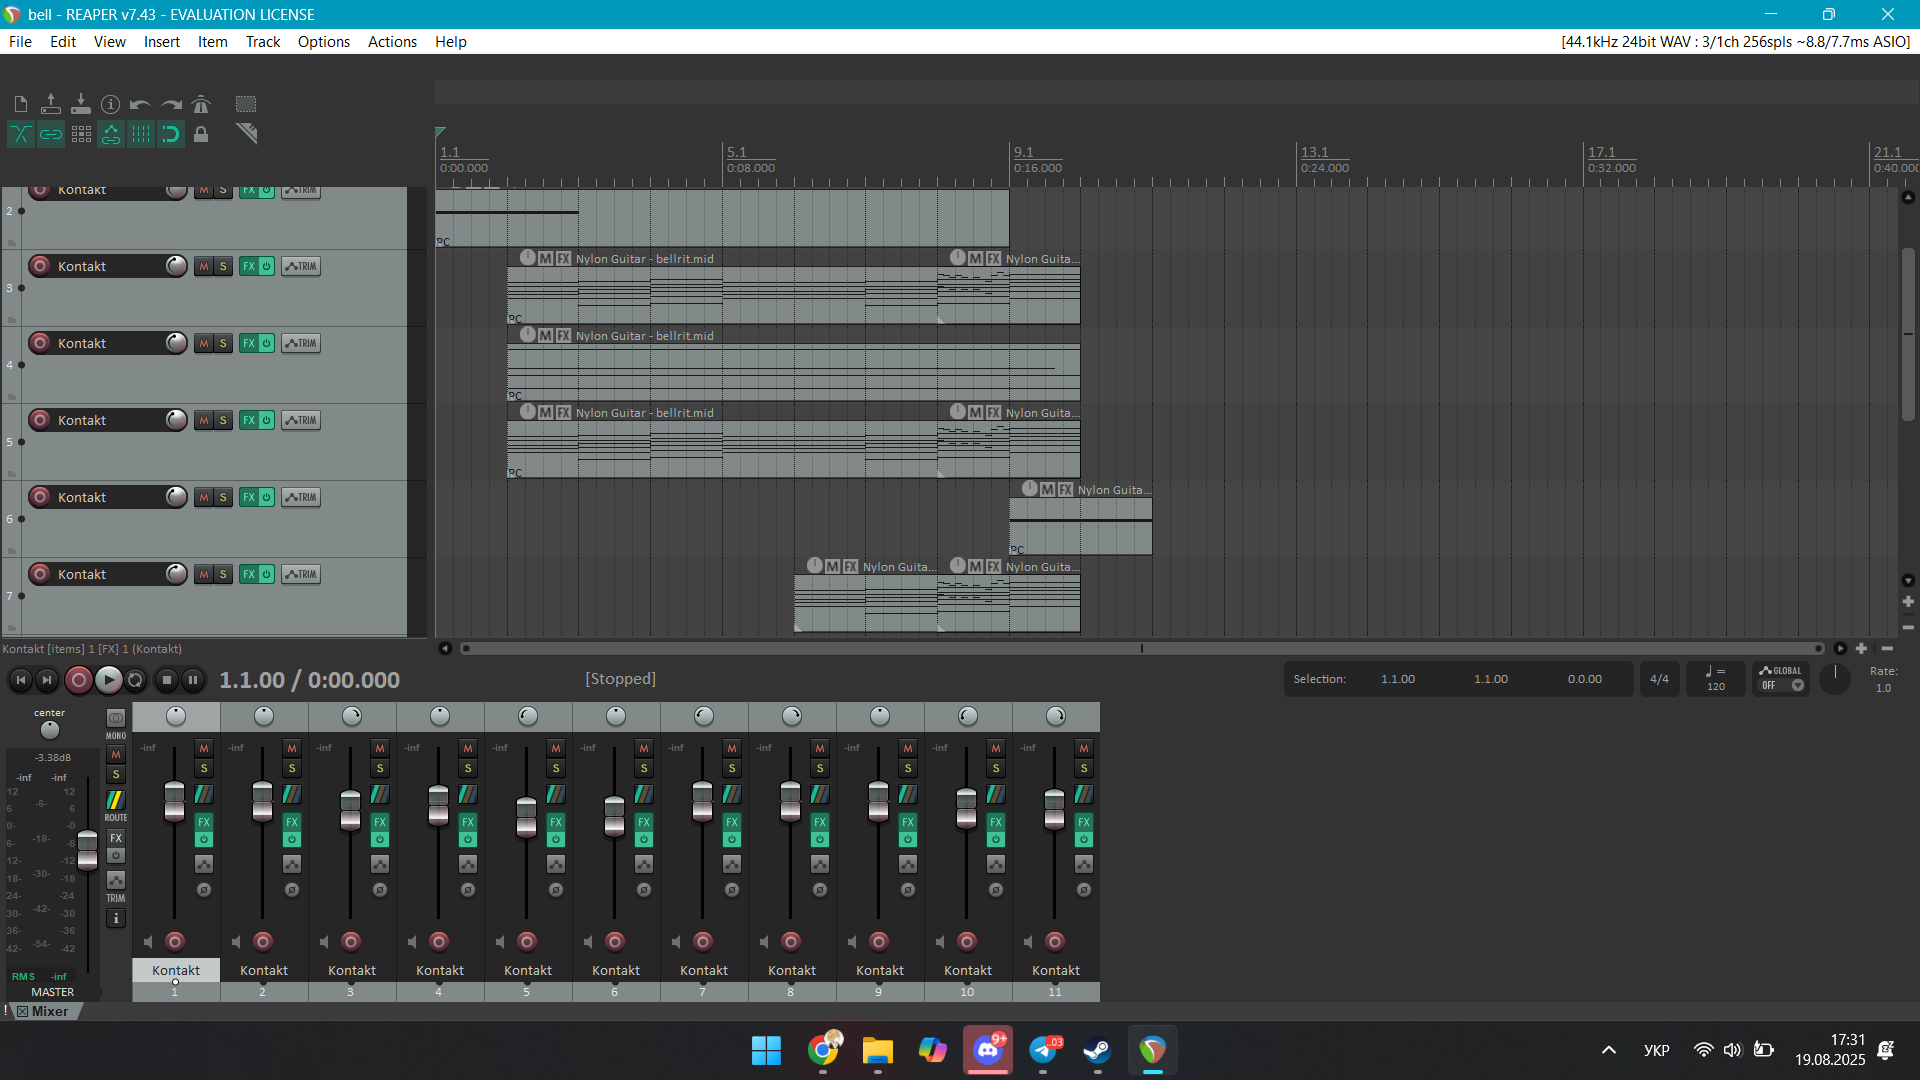1920x1080 pixels.
Task: Mute the Kontakt track number 3
Action: [x=204, y=266]
